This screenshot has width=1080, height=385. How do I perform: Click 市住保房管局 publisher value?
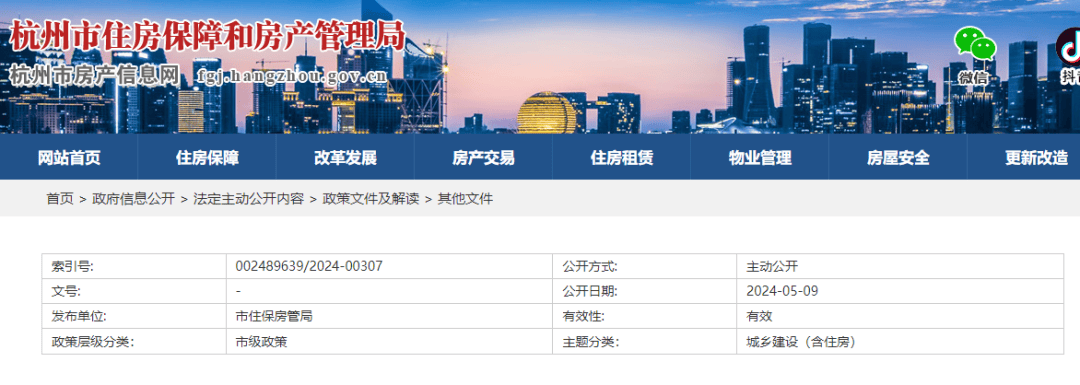point(274,316)
